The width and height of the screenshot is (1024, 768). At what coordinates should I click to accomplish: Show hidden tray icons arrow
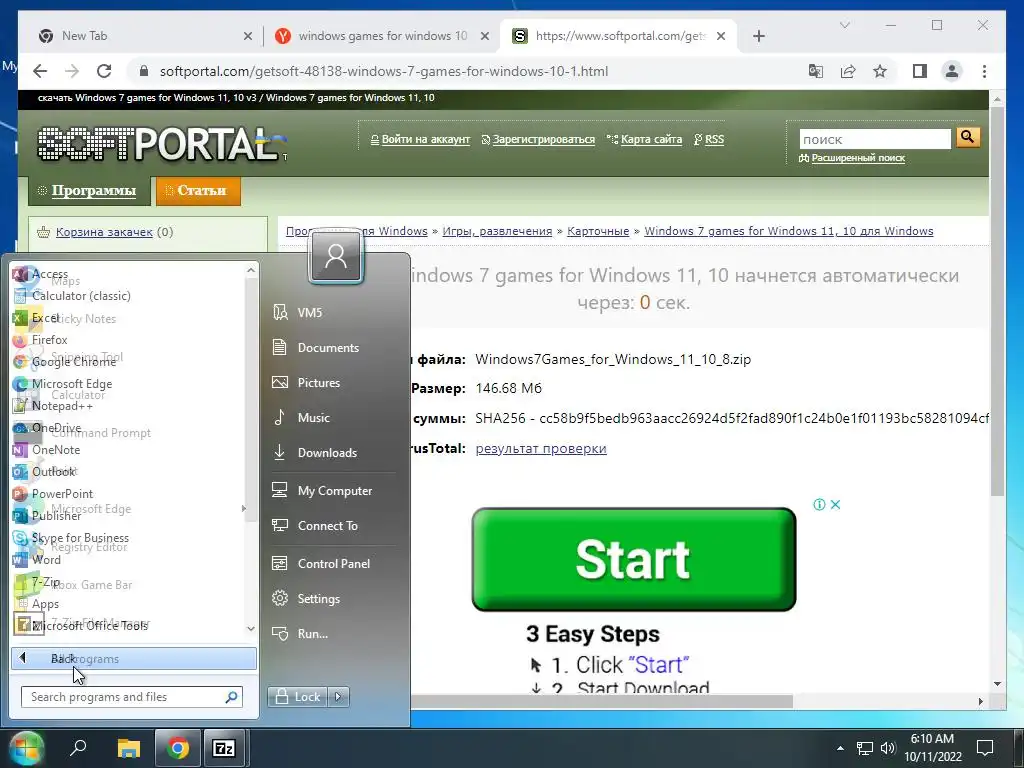[x=840, y=748]
